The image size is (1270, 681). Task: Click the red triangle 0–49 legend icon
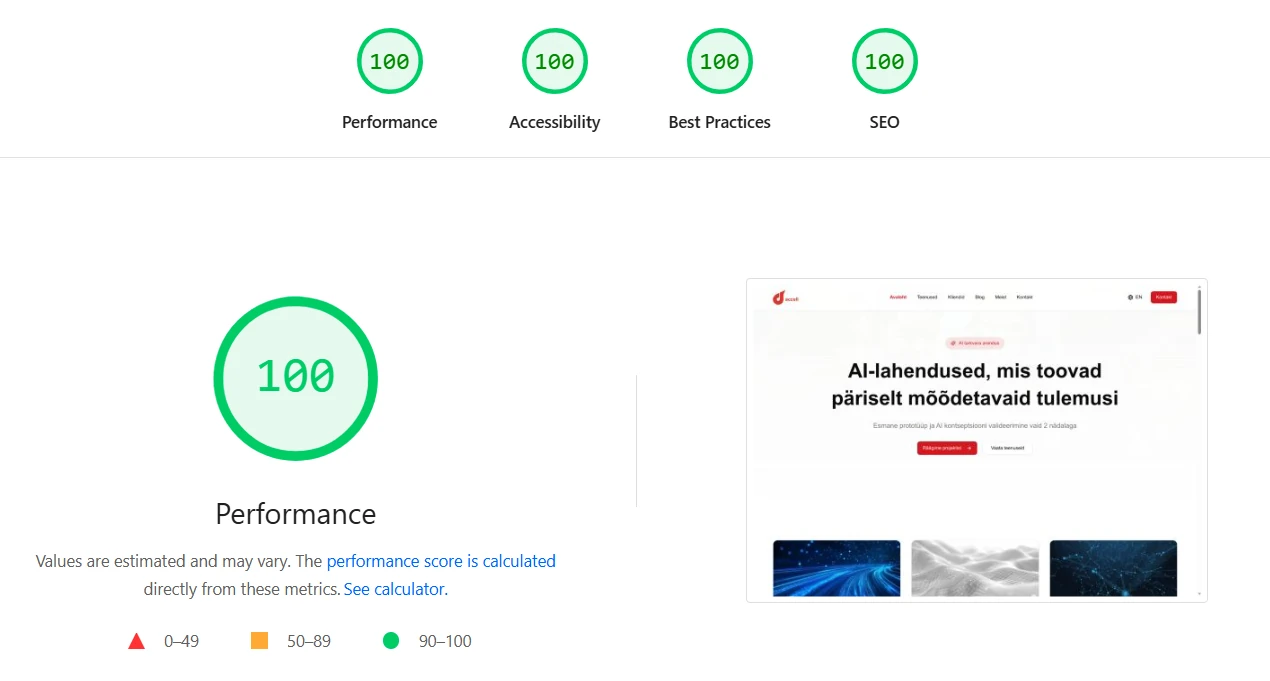[137, 640]
